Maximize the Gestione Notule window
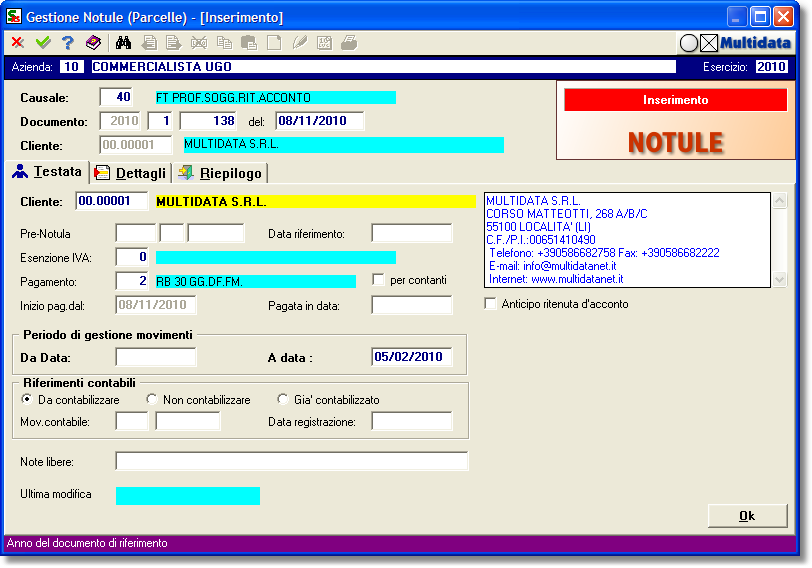Image resolution: width=812 pixels, height=568 pixels. (x=760, y=17)
